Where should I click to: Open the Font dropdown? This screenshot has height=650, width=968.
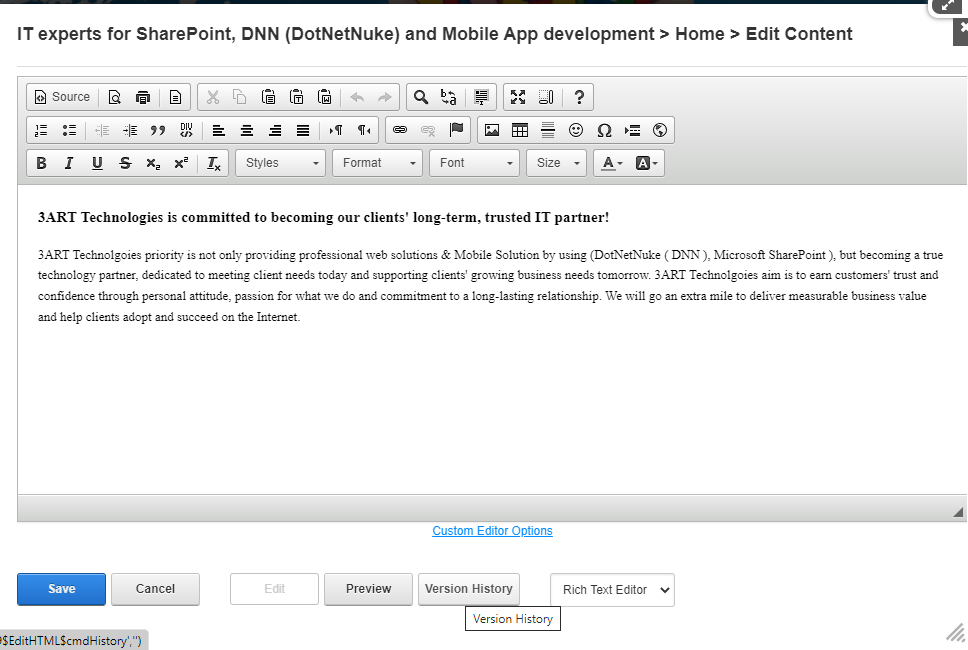coord(474,163)
